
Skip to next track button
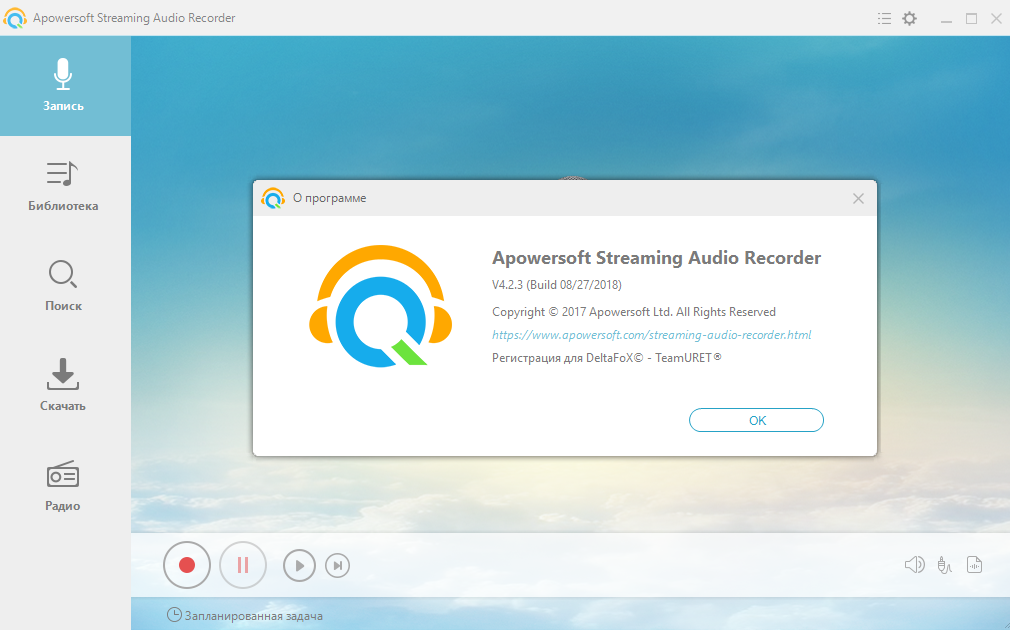tap(338, 566)
